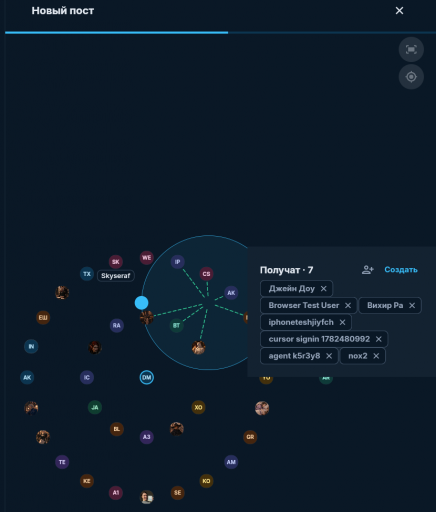Click the Джейн Доу chip name

(292, 289)
